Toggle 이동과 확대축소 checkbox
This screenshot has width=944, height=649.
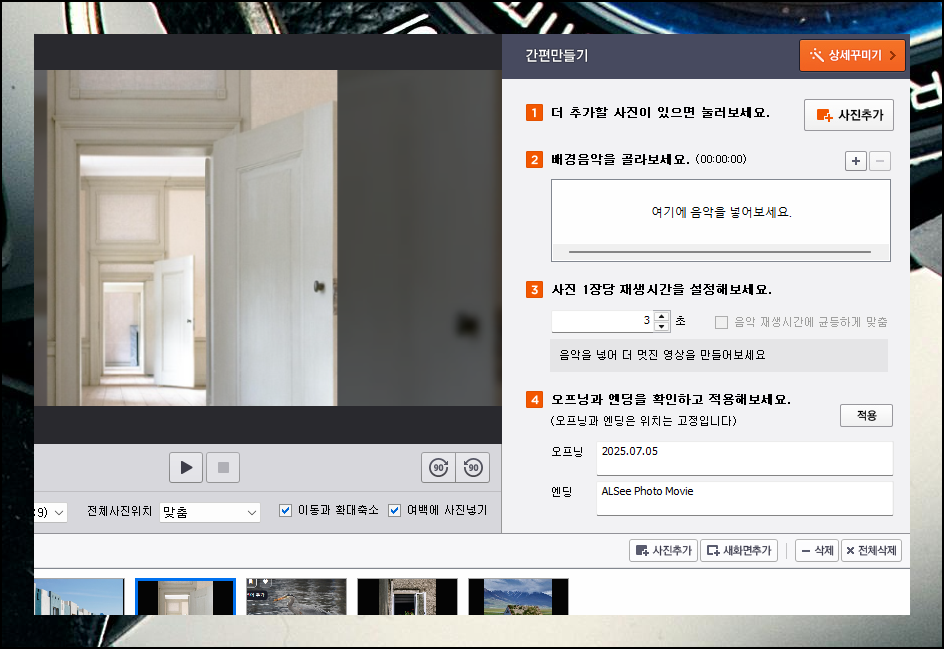point(285,511)
